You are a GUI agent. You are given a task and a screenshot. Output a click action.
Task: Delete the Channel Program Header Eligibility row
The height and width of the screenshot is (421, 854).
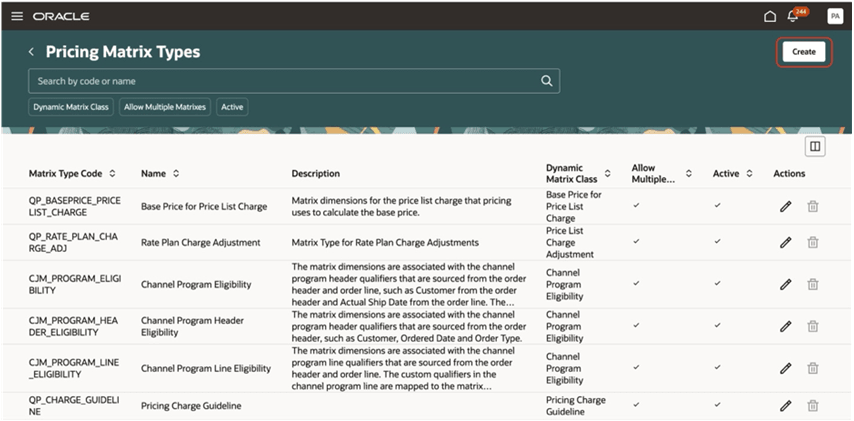click(x=813, y=326)
